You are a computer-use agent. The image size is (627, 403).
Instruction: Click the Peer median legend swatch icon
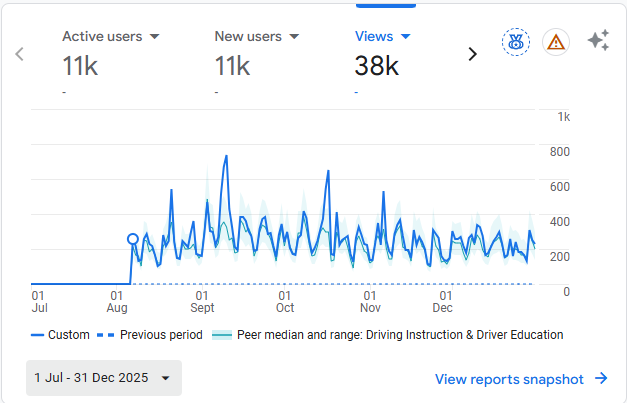[222, 335]
